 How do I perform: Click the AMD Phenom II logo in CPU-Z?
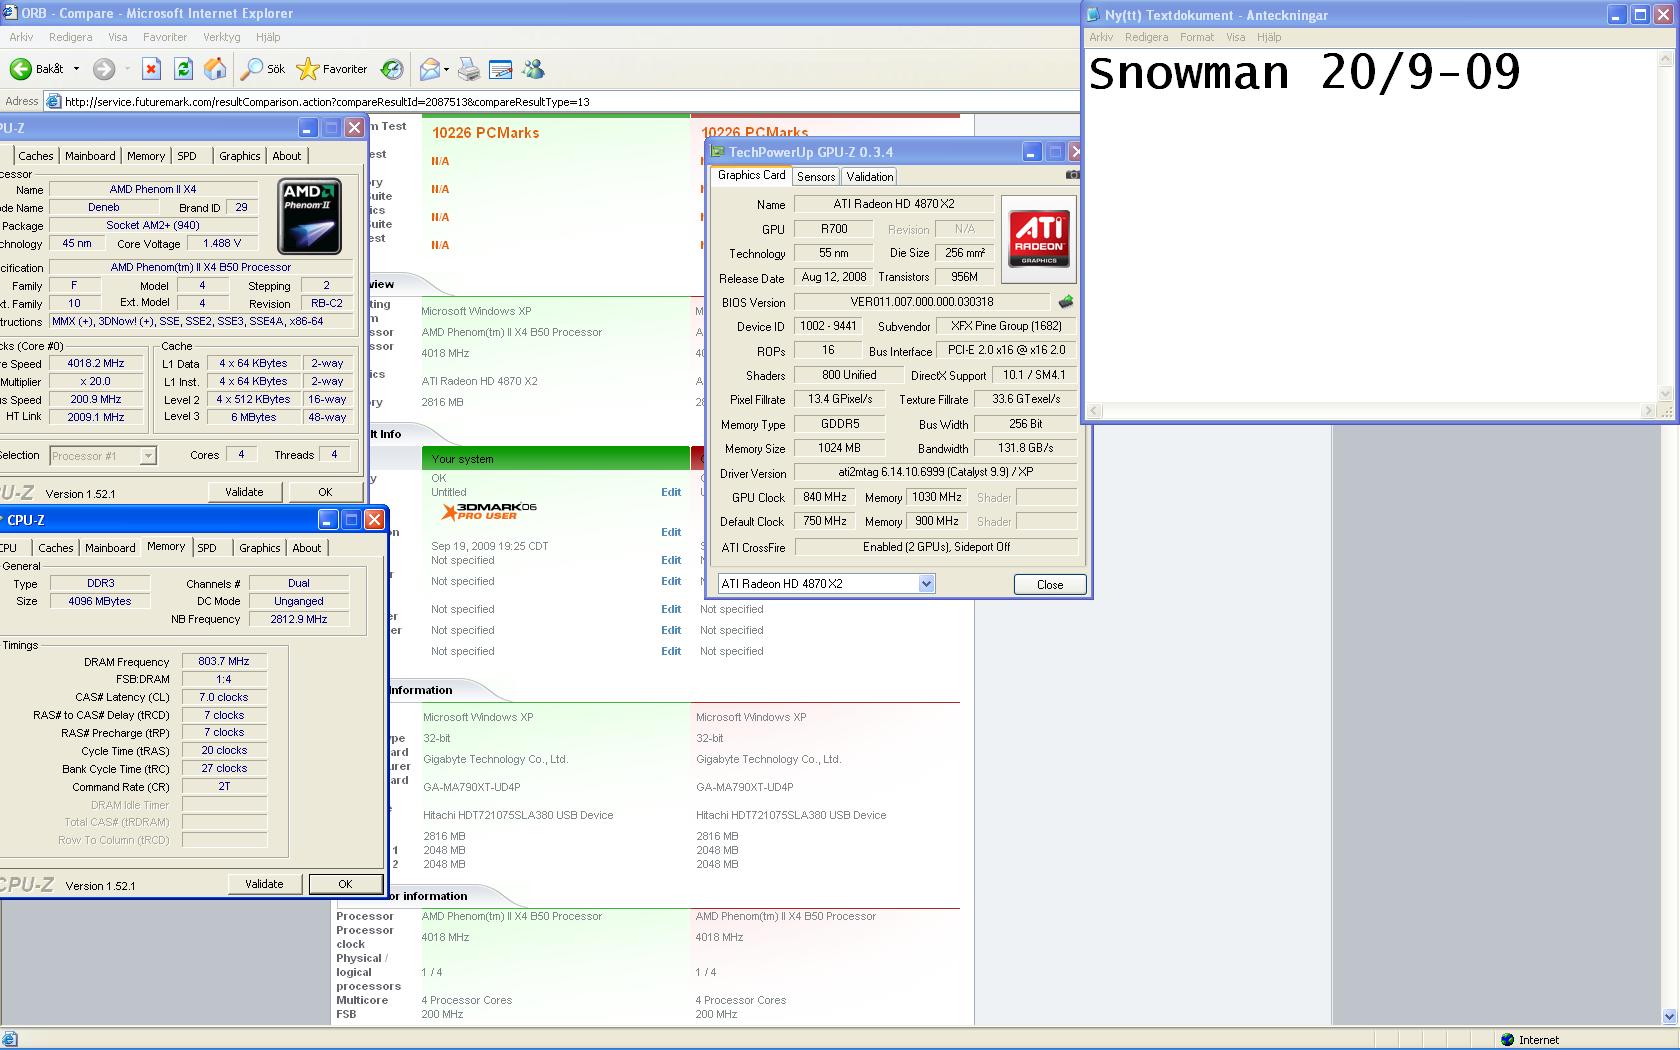point(310,216)
